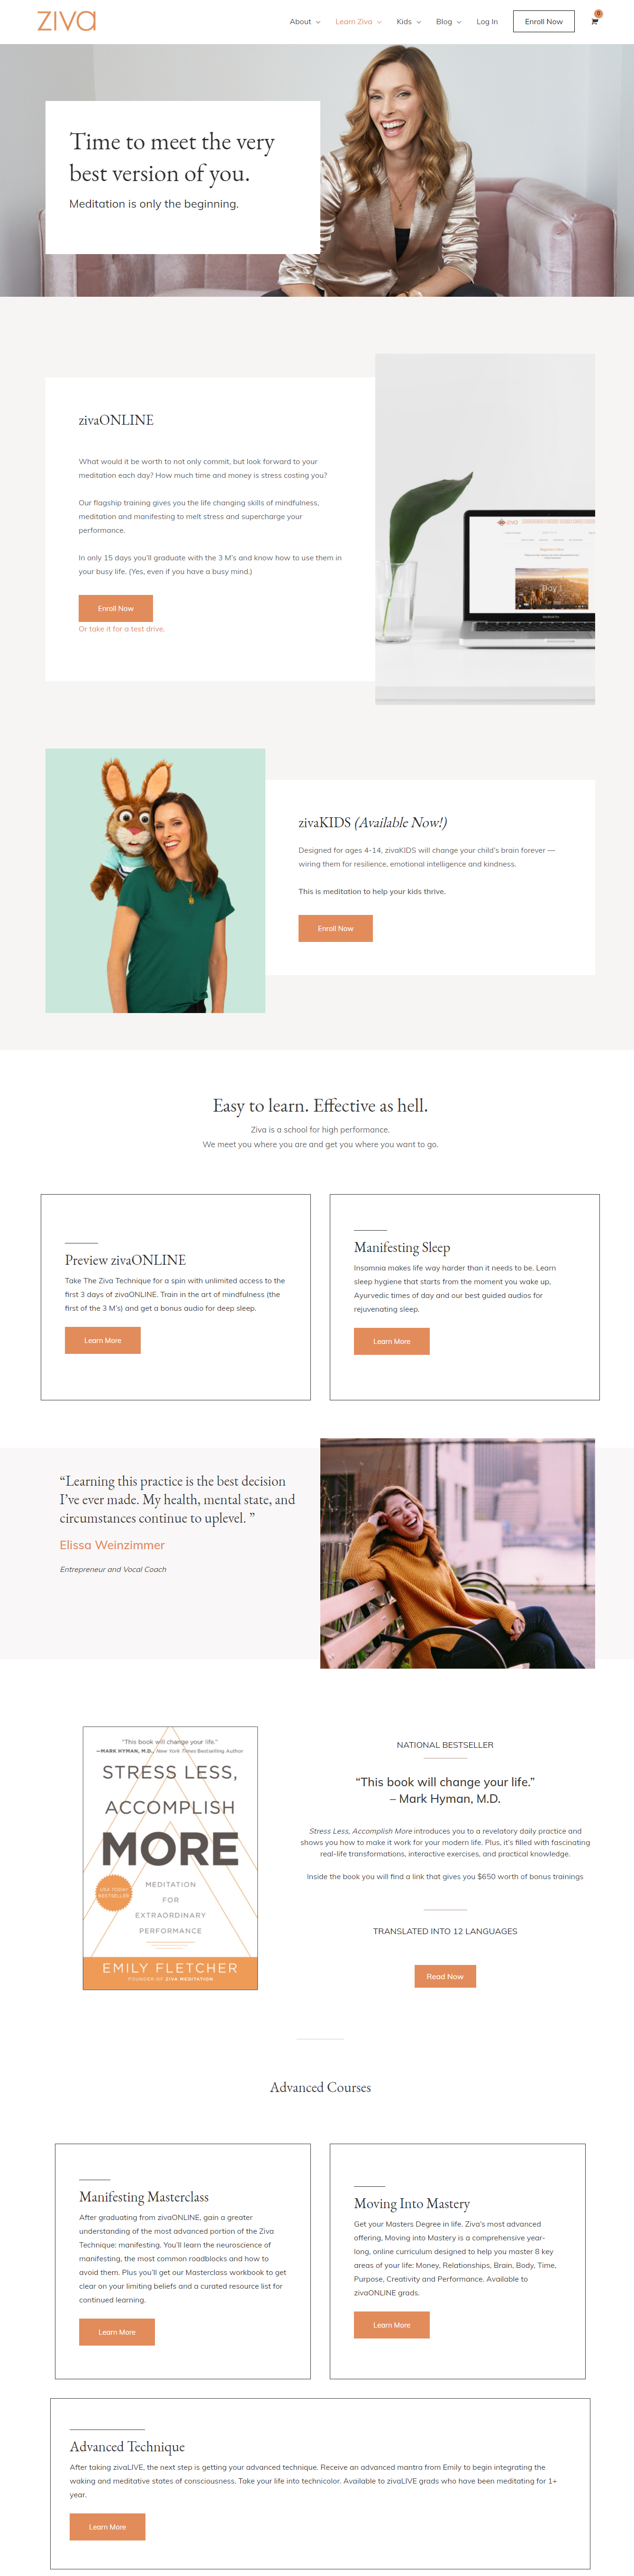The width and height of the screenshot is (634, 2576).
Task: Follow the 'Or take it for a test drive' link
Action: [x=122, y=629]
